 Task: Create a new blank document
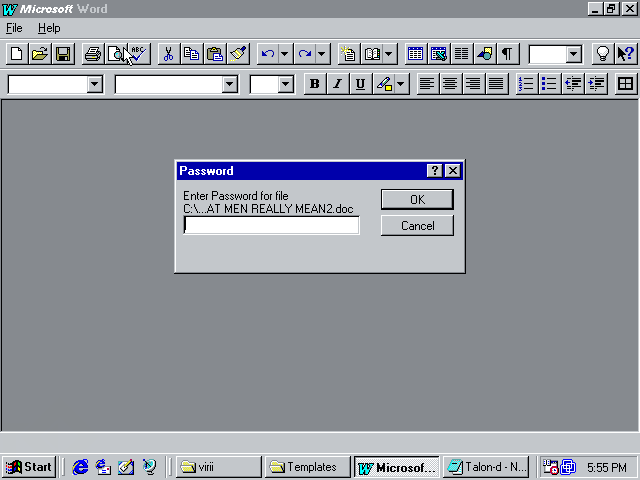(x=17, y=53)
